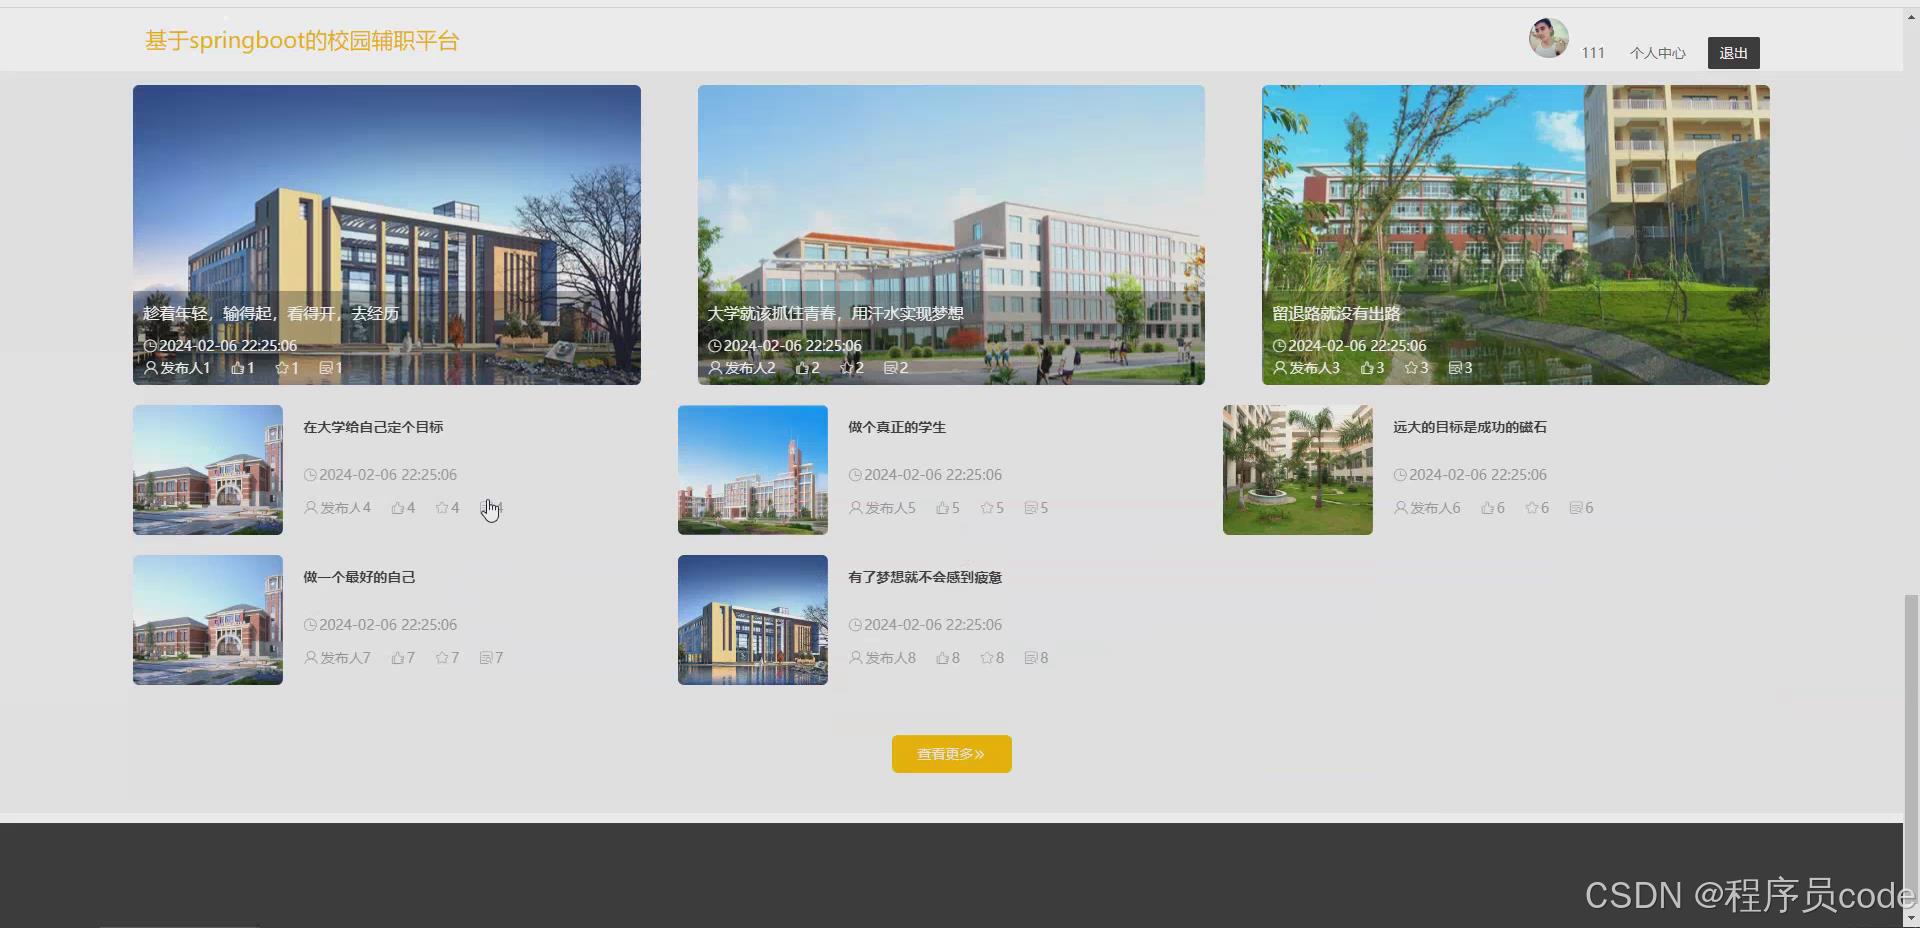Click the 查看更多 button
The height and width of the screenshot is (928, 1920).
(952, 754)
